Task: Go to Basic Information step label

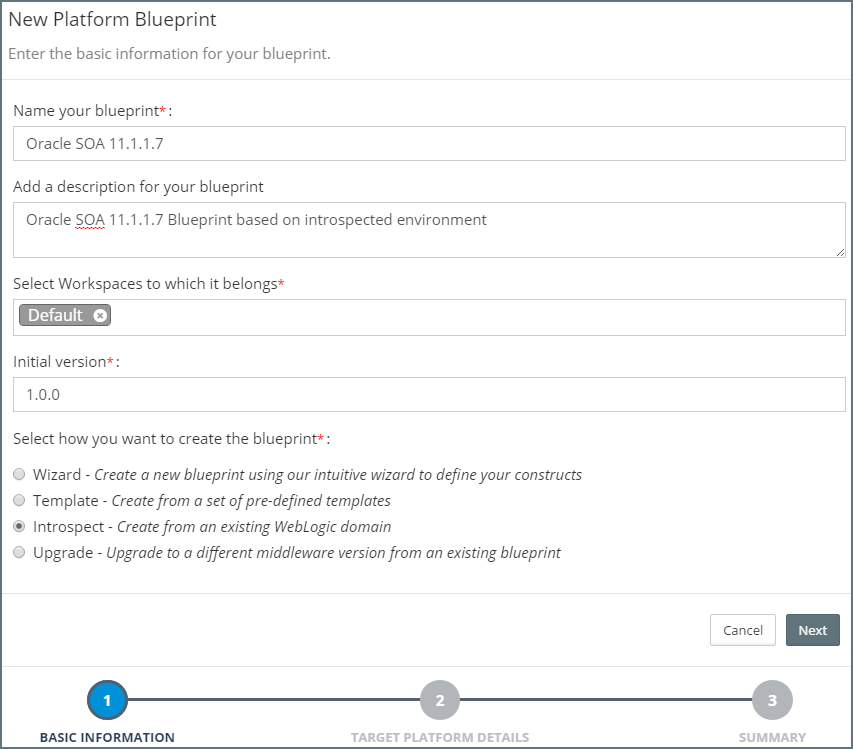Action: [107, 738]
